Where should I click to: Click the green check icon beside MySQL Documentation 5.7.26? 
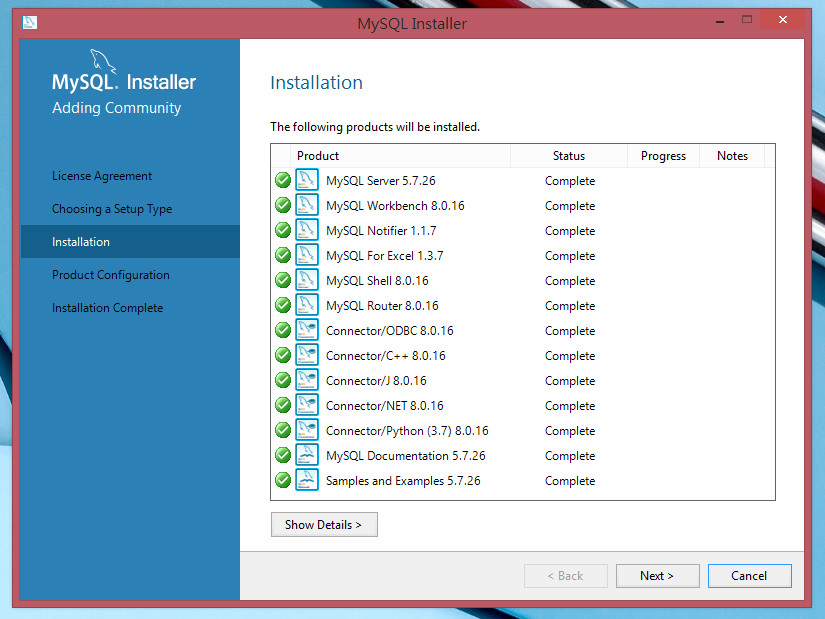[283, 455]
